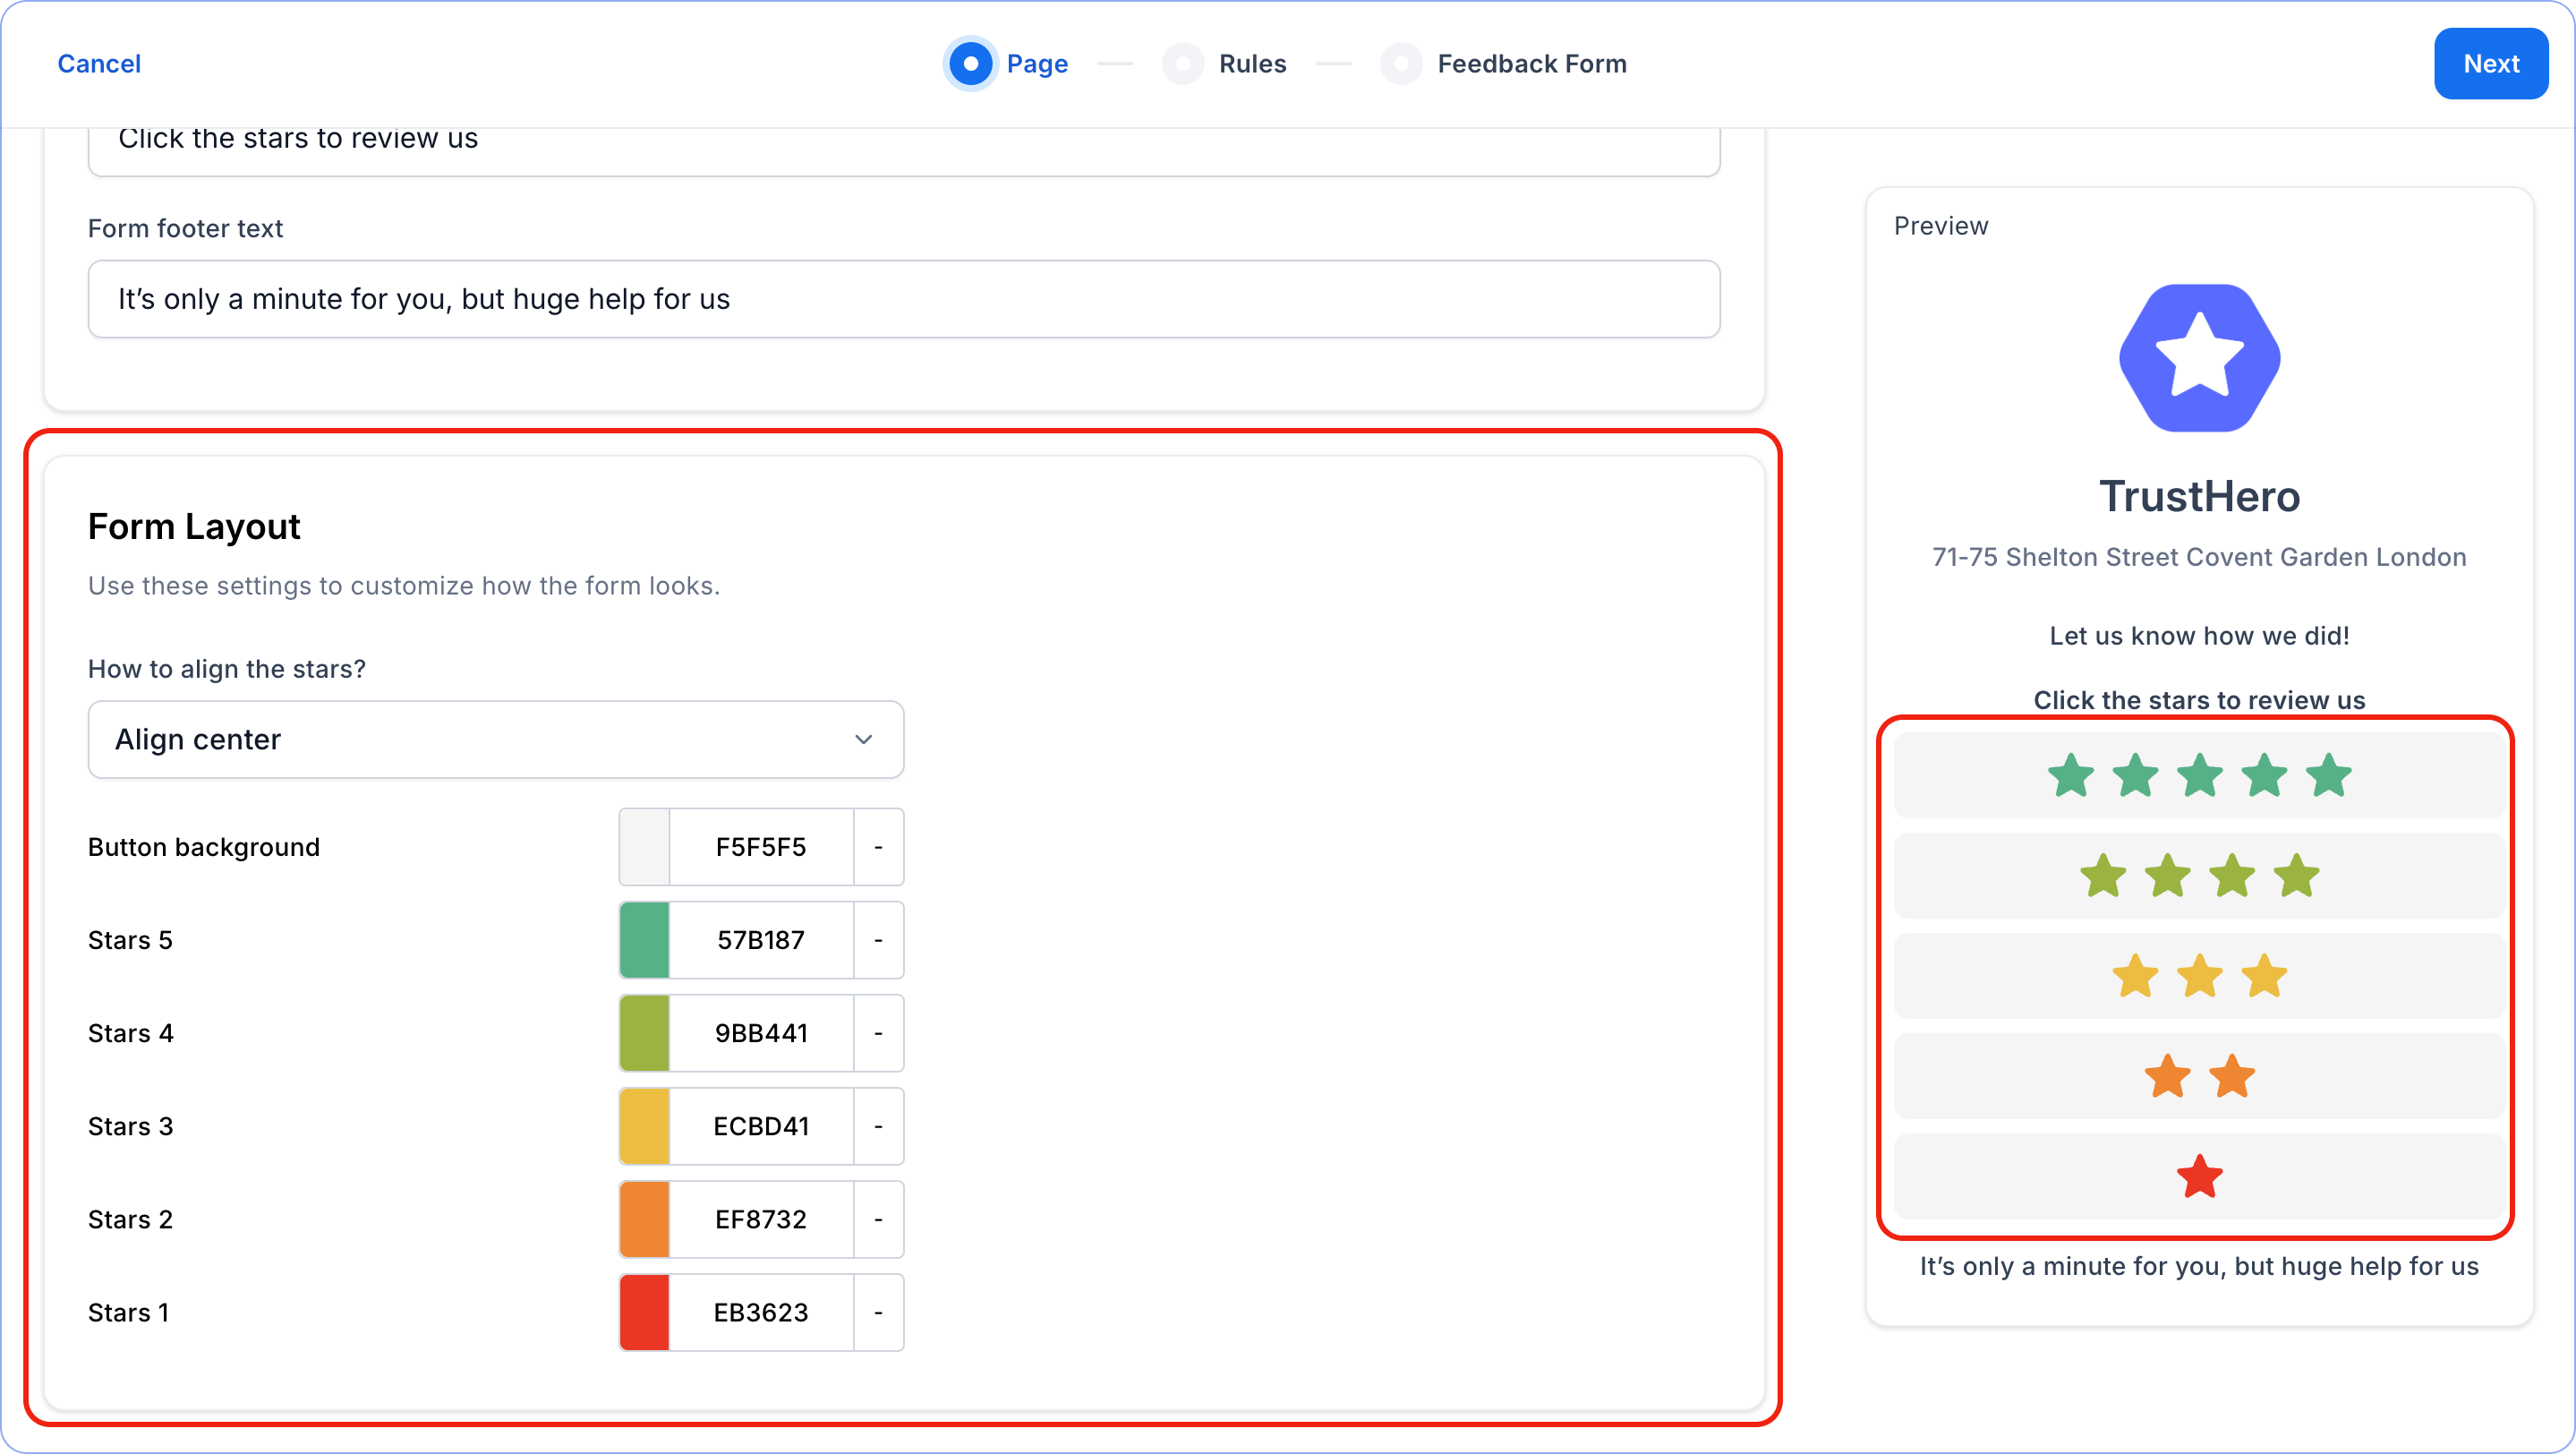Click the minus button next to Stars 5
Viewport: 2576px width, 1454px height.
pos(878,940)
